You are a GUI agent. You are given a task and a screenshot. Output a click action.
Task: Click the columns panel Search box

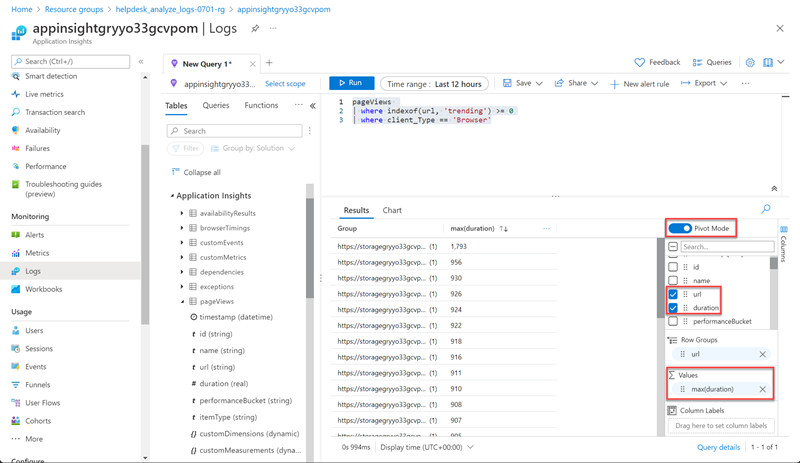728,247
